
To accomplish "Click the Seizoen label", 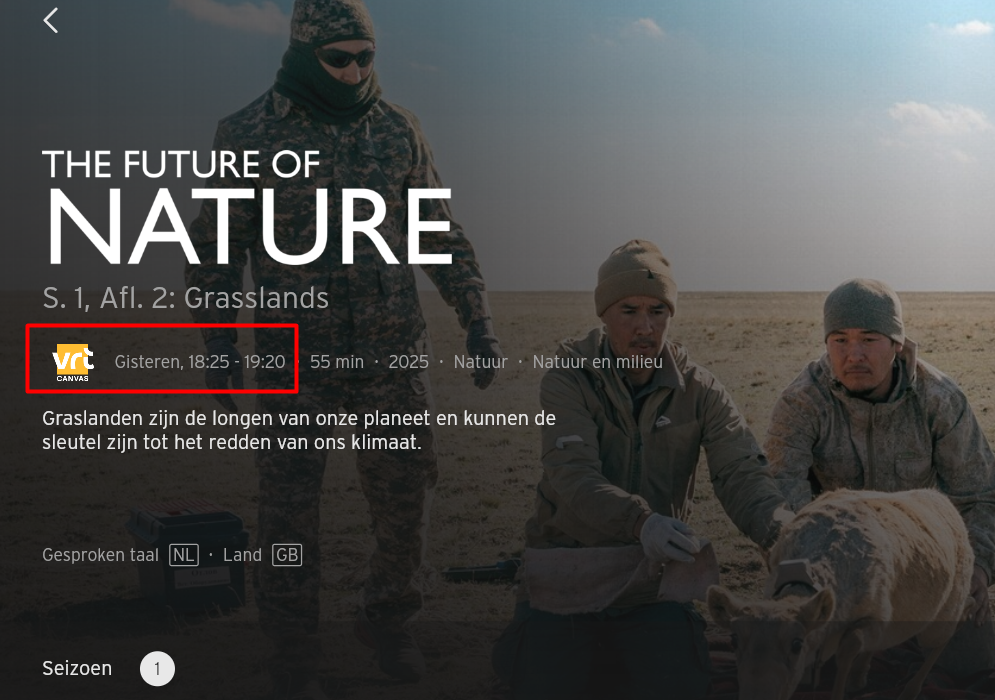I will [x=77, y=668].
